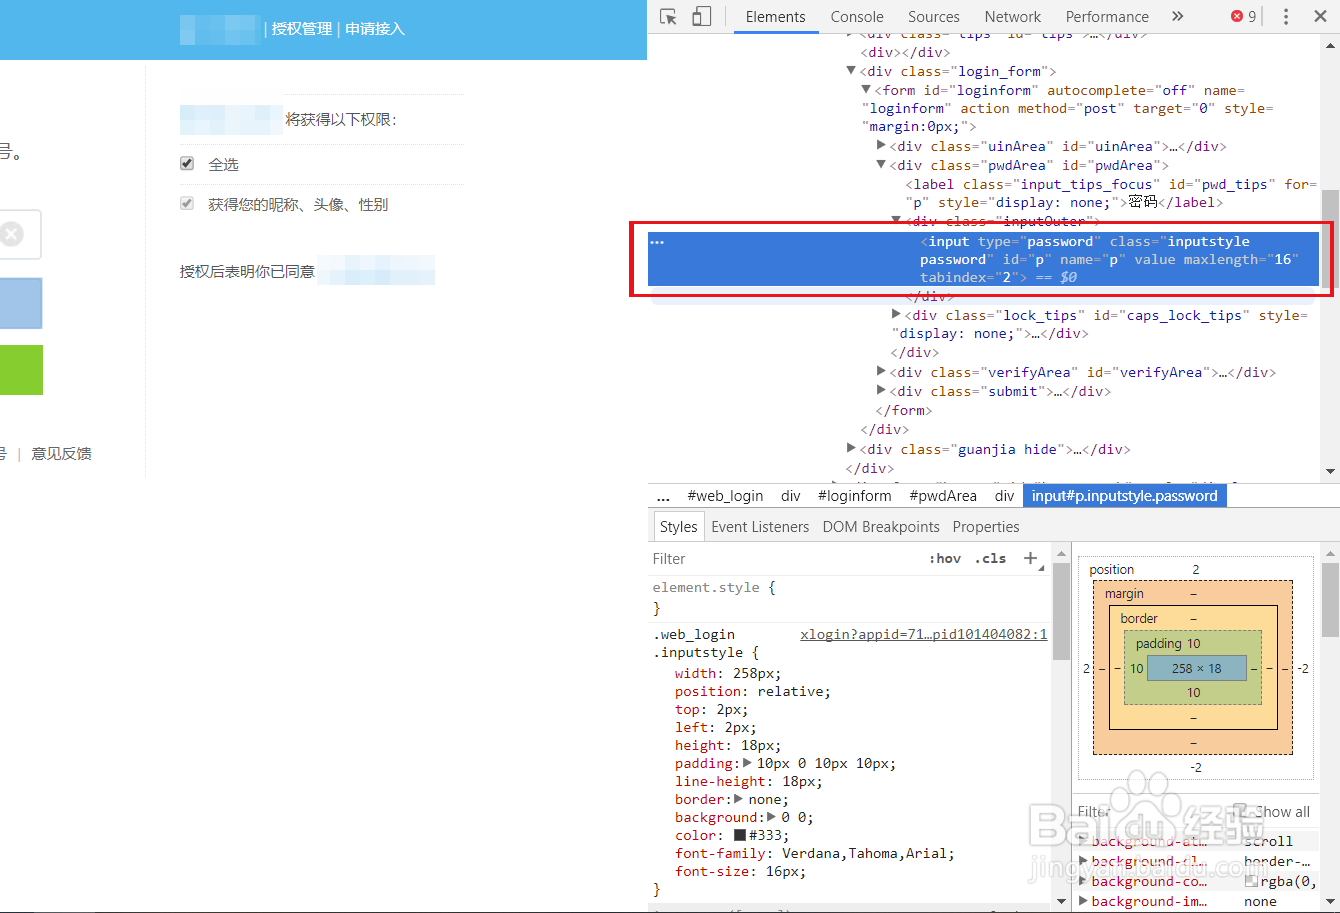Select the Styles pane tab
Image resolution: width=1340 pixels, height=913 pixels.
point(678,527)
